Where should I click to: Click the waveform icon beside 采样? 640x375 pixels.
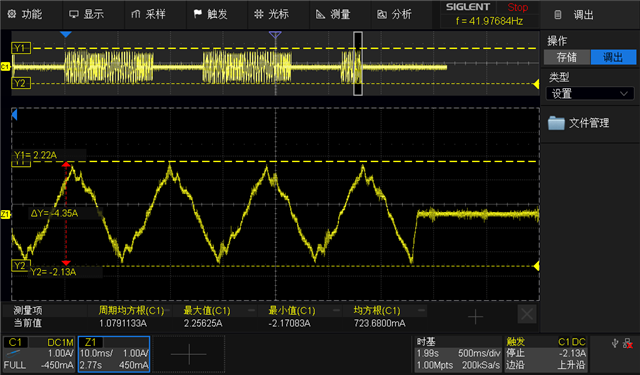pyautogui.click(x=136, y=14)
